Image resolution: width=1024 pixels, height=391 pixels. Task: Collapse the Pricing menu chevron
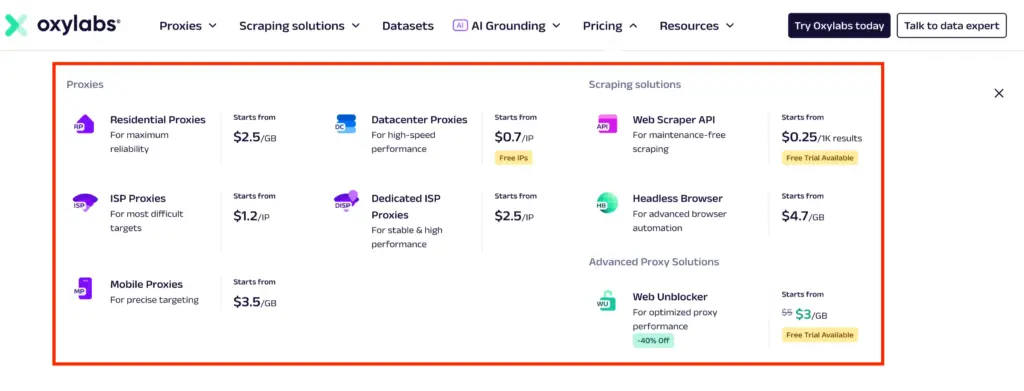coord(633,26)
